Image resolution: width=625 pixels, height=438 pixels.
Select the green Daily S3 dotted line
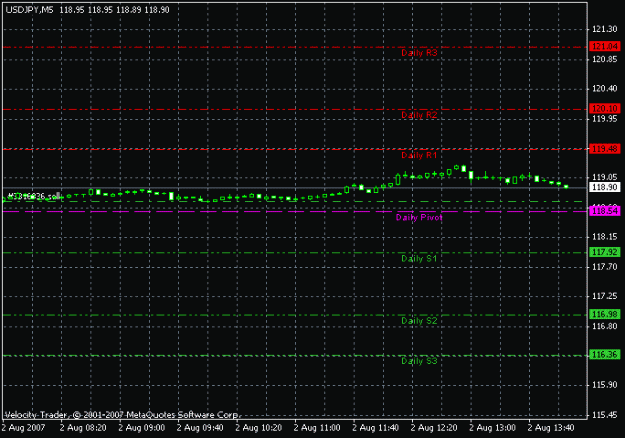coord(295,355)
